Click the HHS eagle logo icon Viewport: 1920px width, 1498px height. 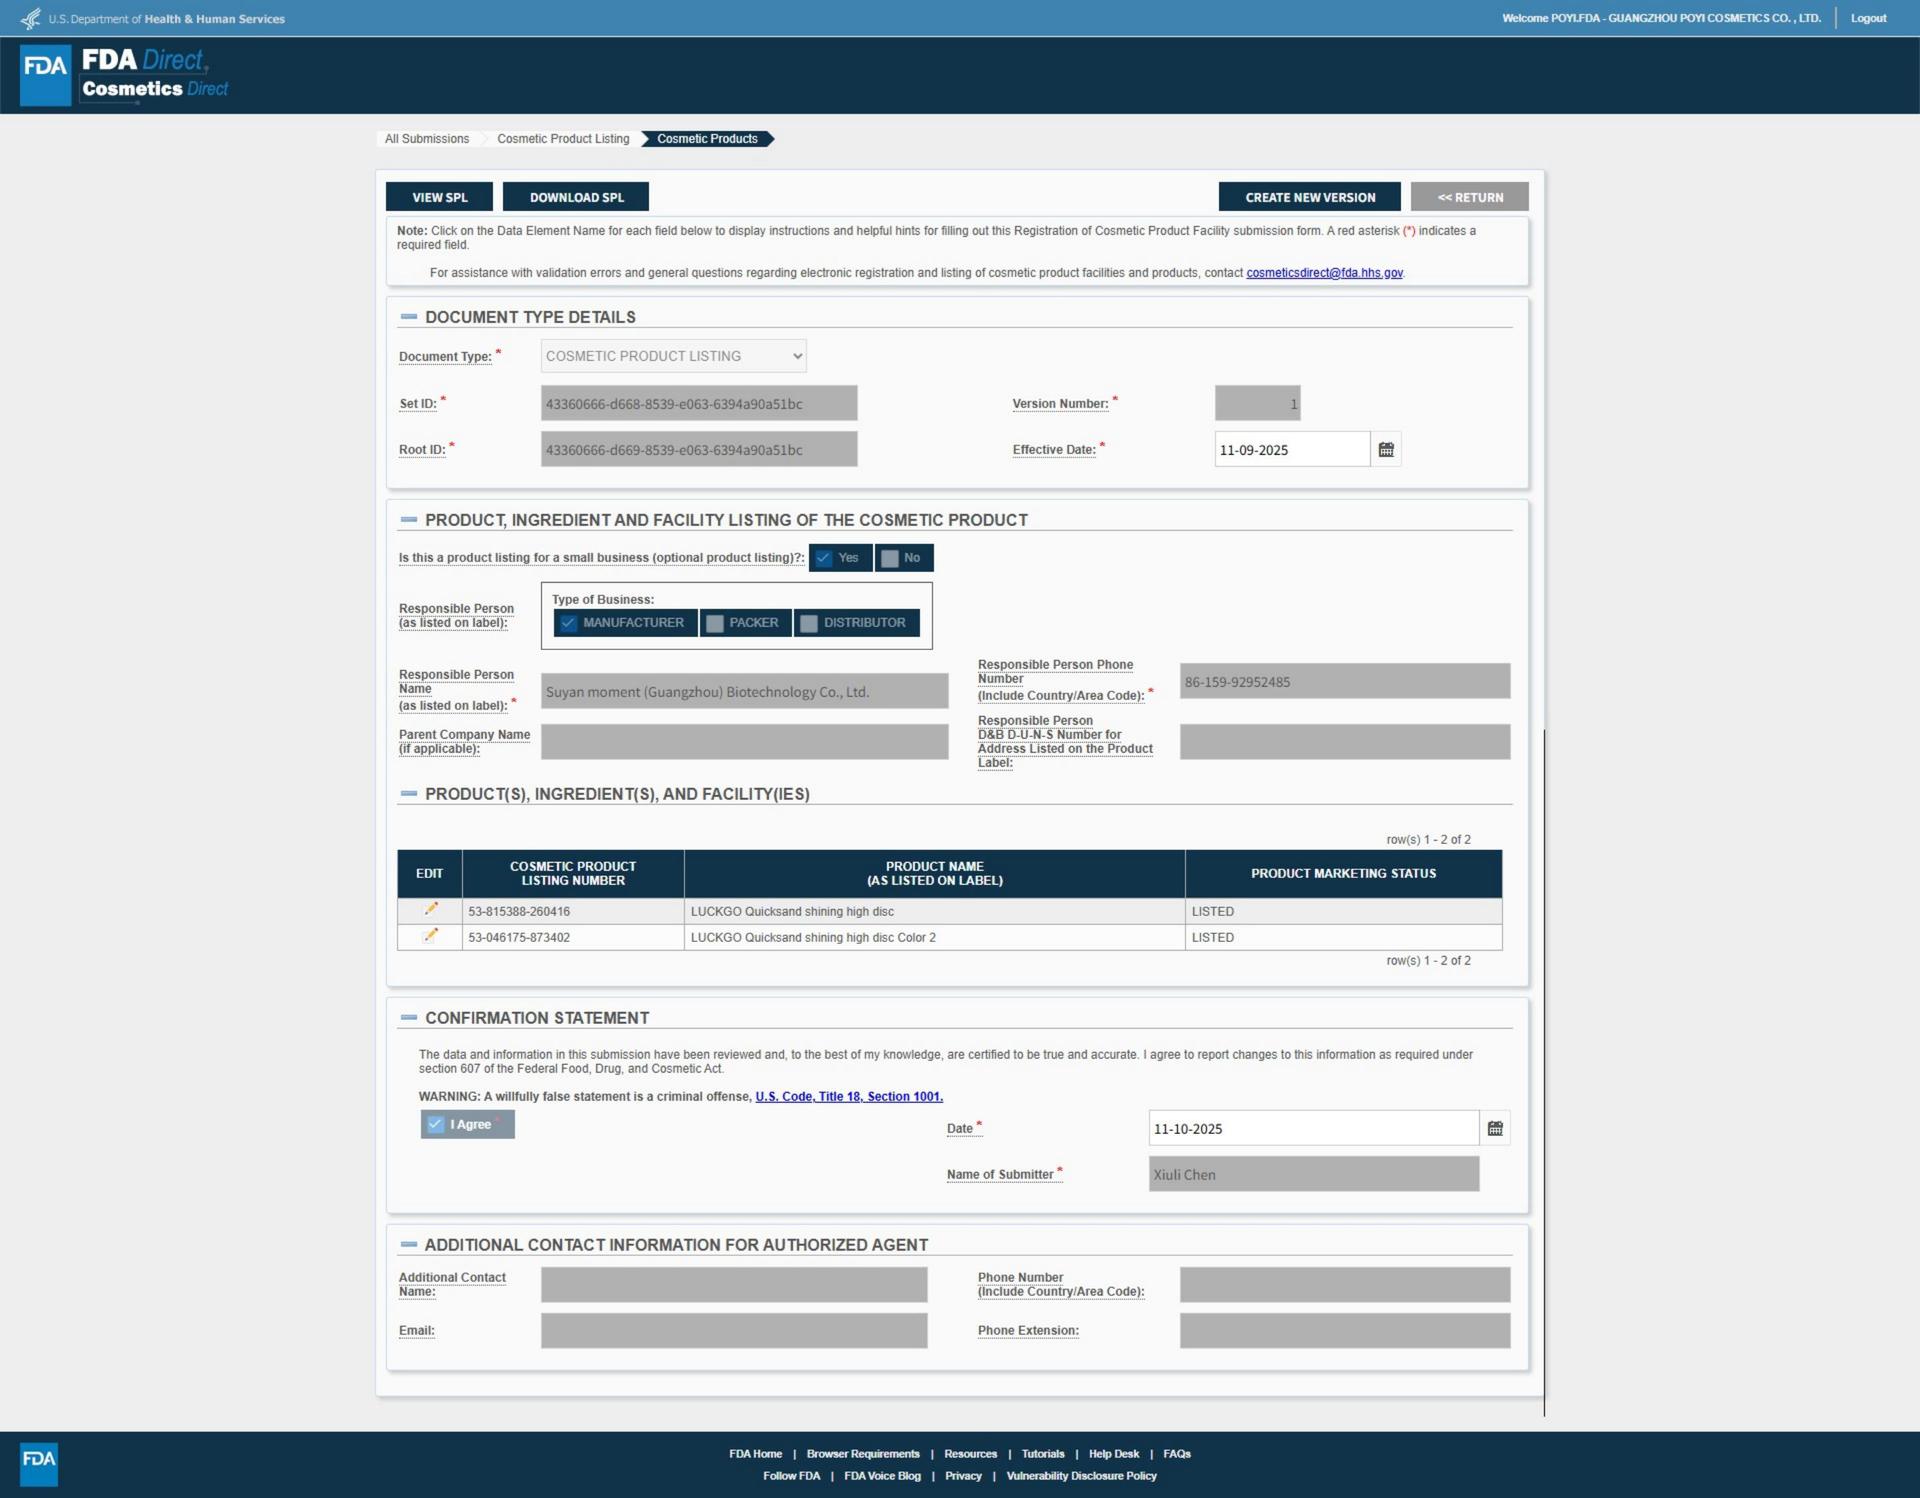point(31,19)
